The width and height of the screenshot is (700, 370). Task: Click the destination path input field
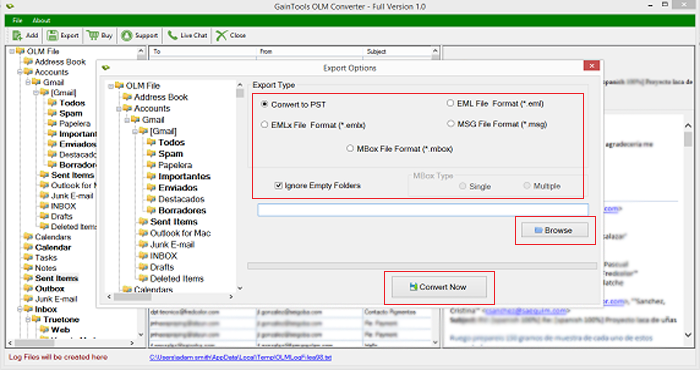[423, 210]
